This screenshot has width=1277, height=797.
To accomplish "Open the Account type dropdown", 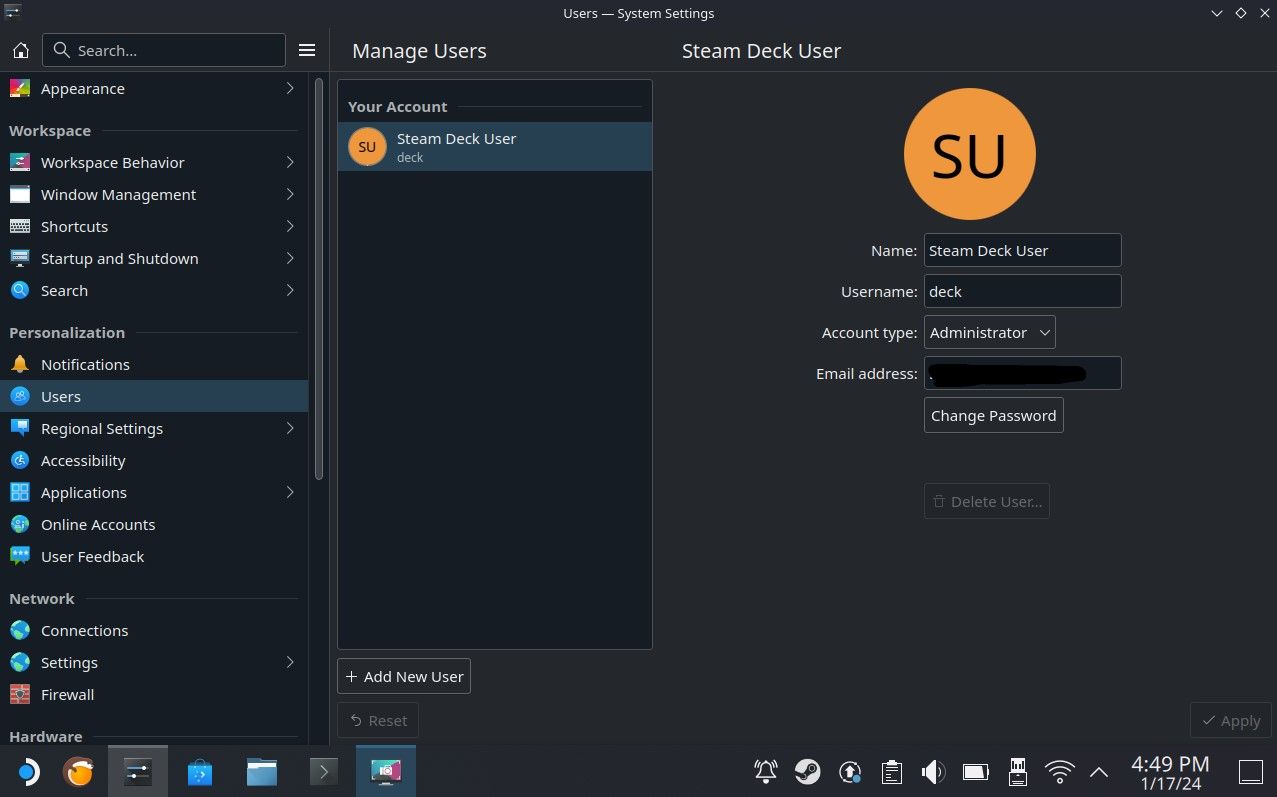I will click(x=988, y=332).
